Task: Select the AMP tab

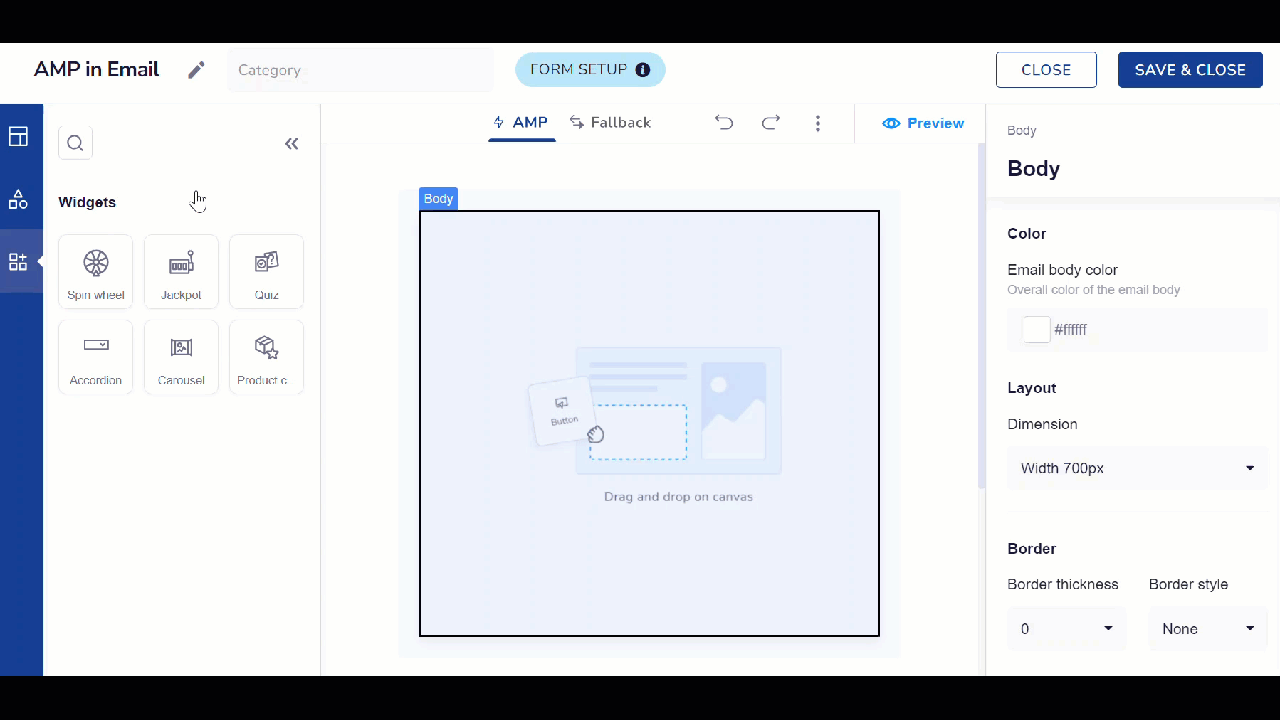Action: point(521,122)
